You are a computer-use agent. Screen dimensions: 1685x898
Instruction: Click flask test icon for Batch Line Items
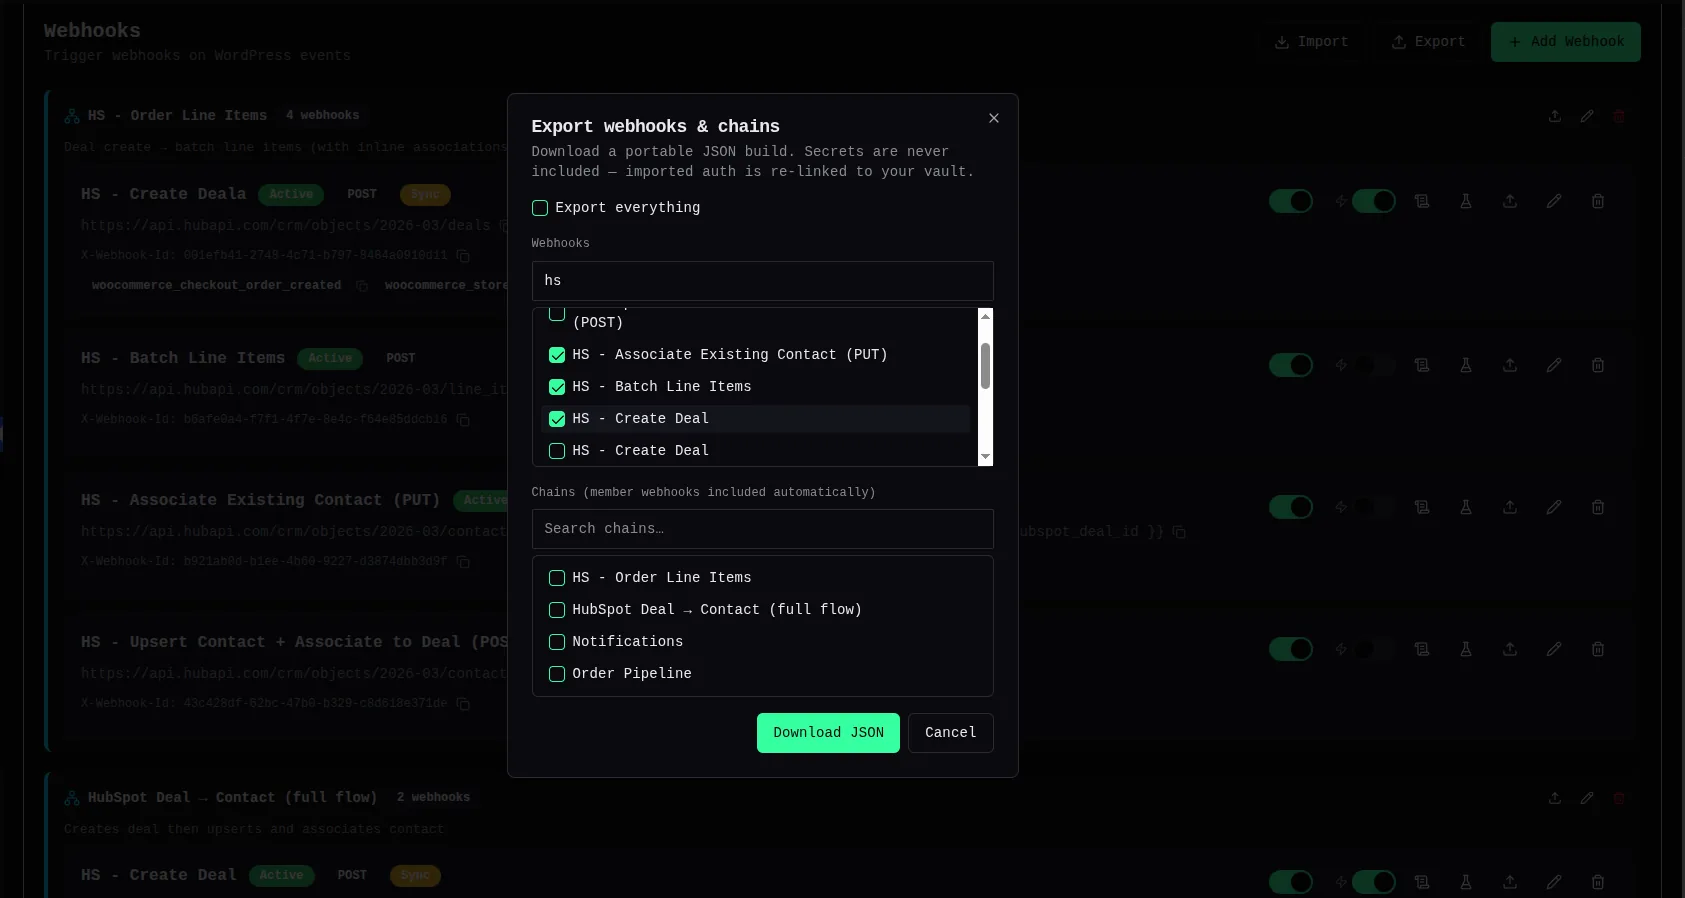[1466, 365]
